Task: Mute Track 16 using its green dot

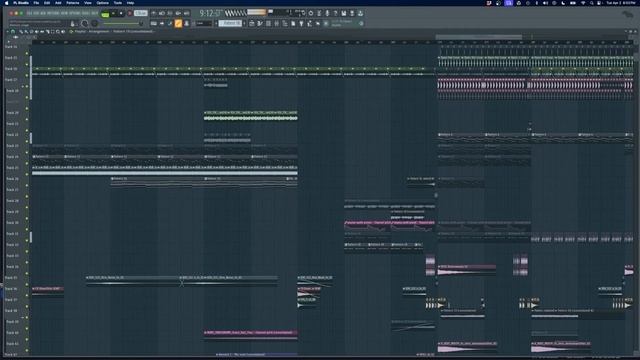Action: coord(27,75)
